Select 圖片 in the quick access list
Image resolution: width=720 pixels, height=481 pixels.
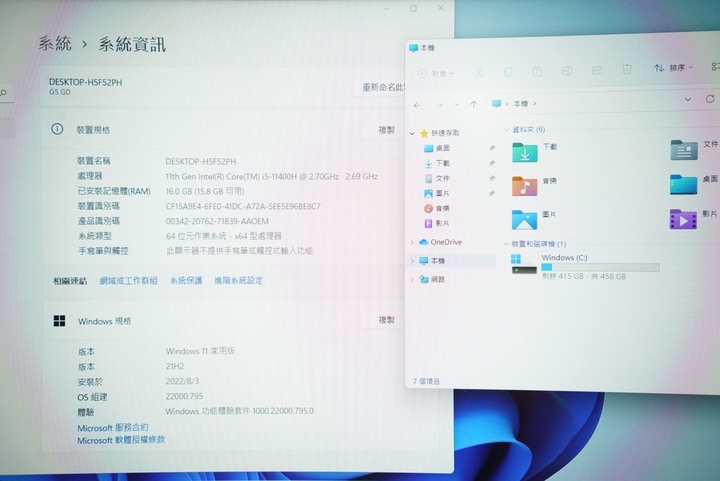pyautogui.click(x=437, y=193)
